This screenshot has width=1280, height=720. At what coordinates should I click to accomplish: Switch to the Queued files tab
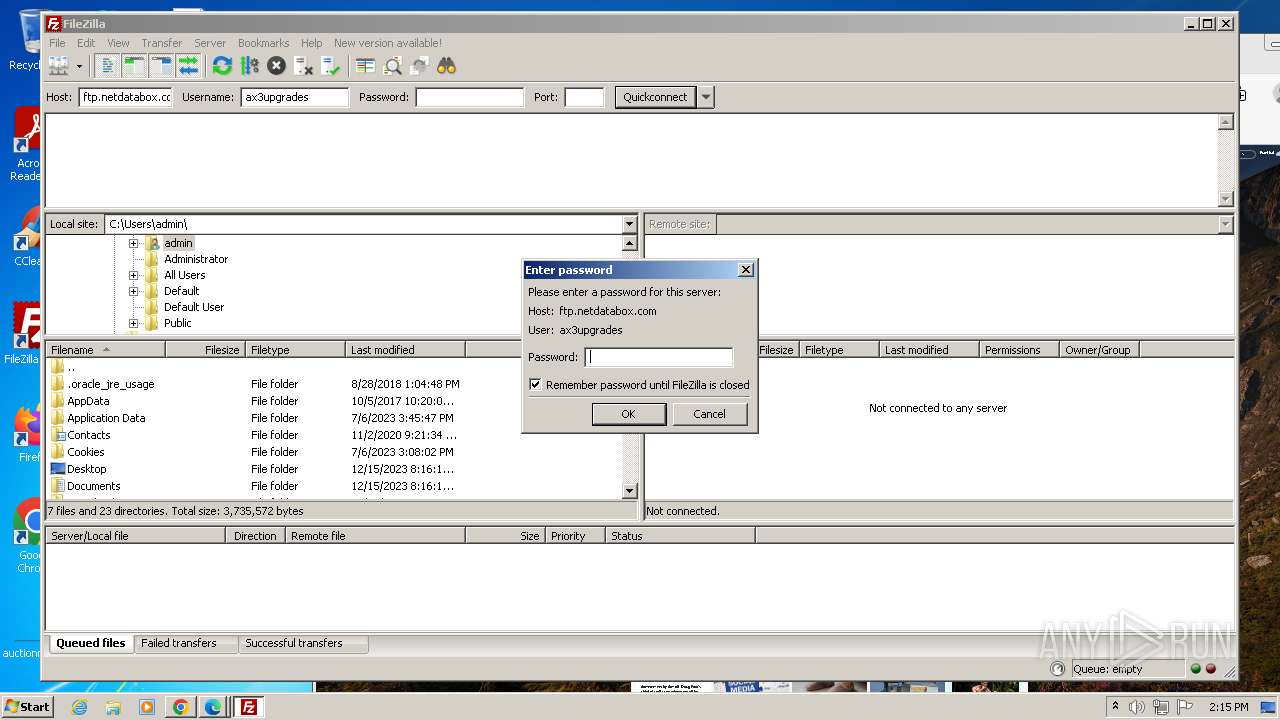91,643
